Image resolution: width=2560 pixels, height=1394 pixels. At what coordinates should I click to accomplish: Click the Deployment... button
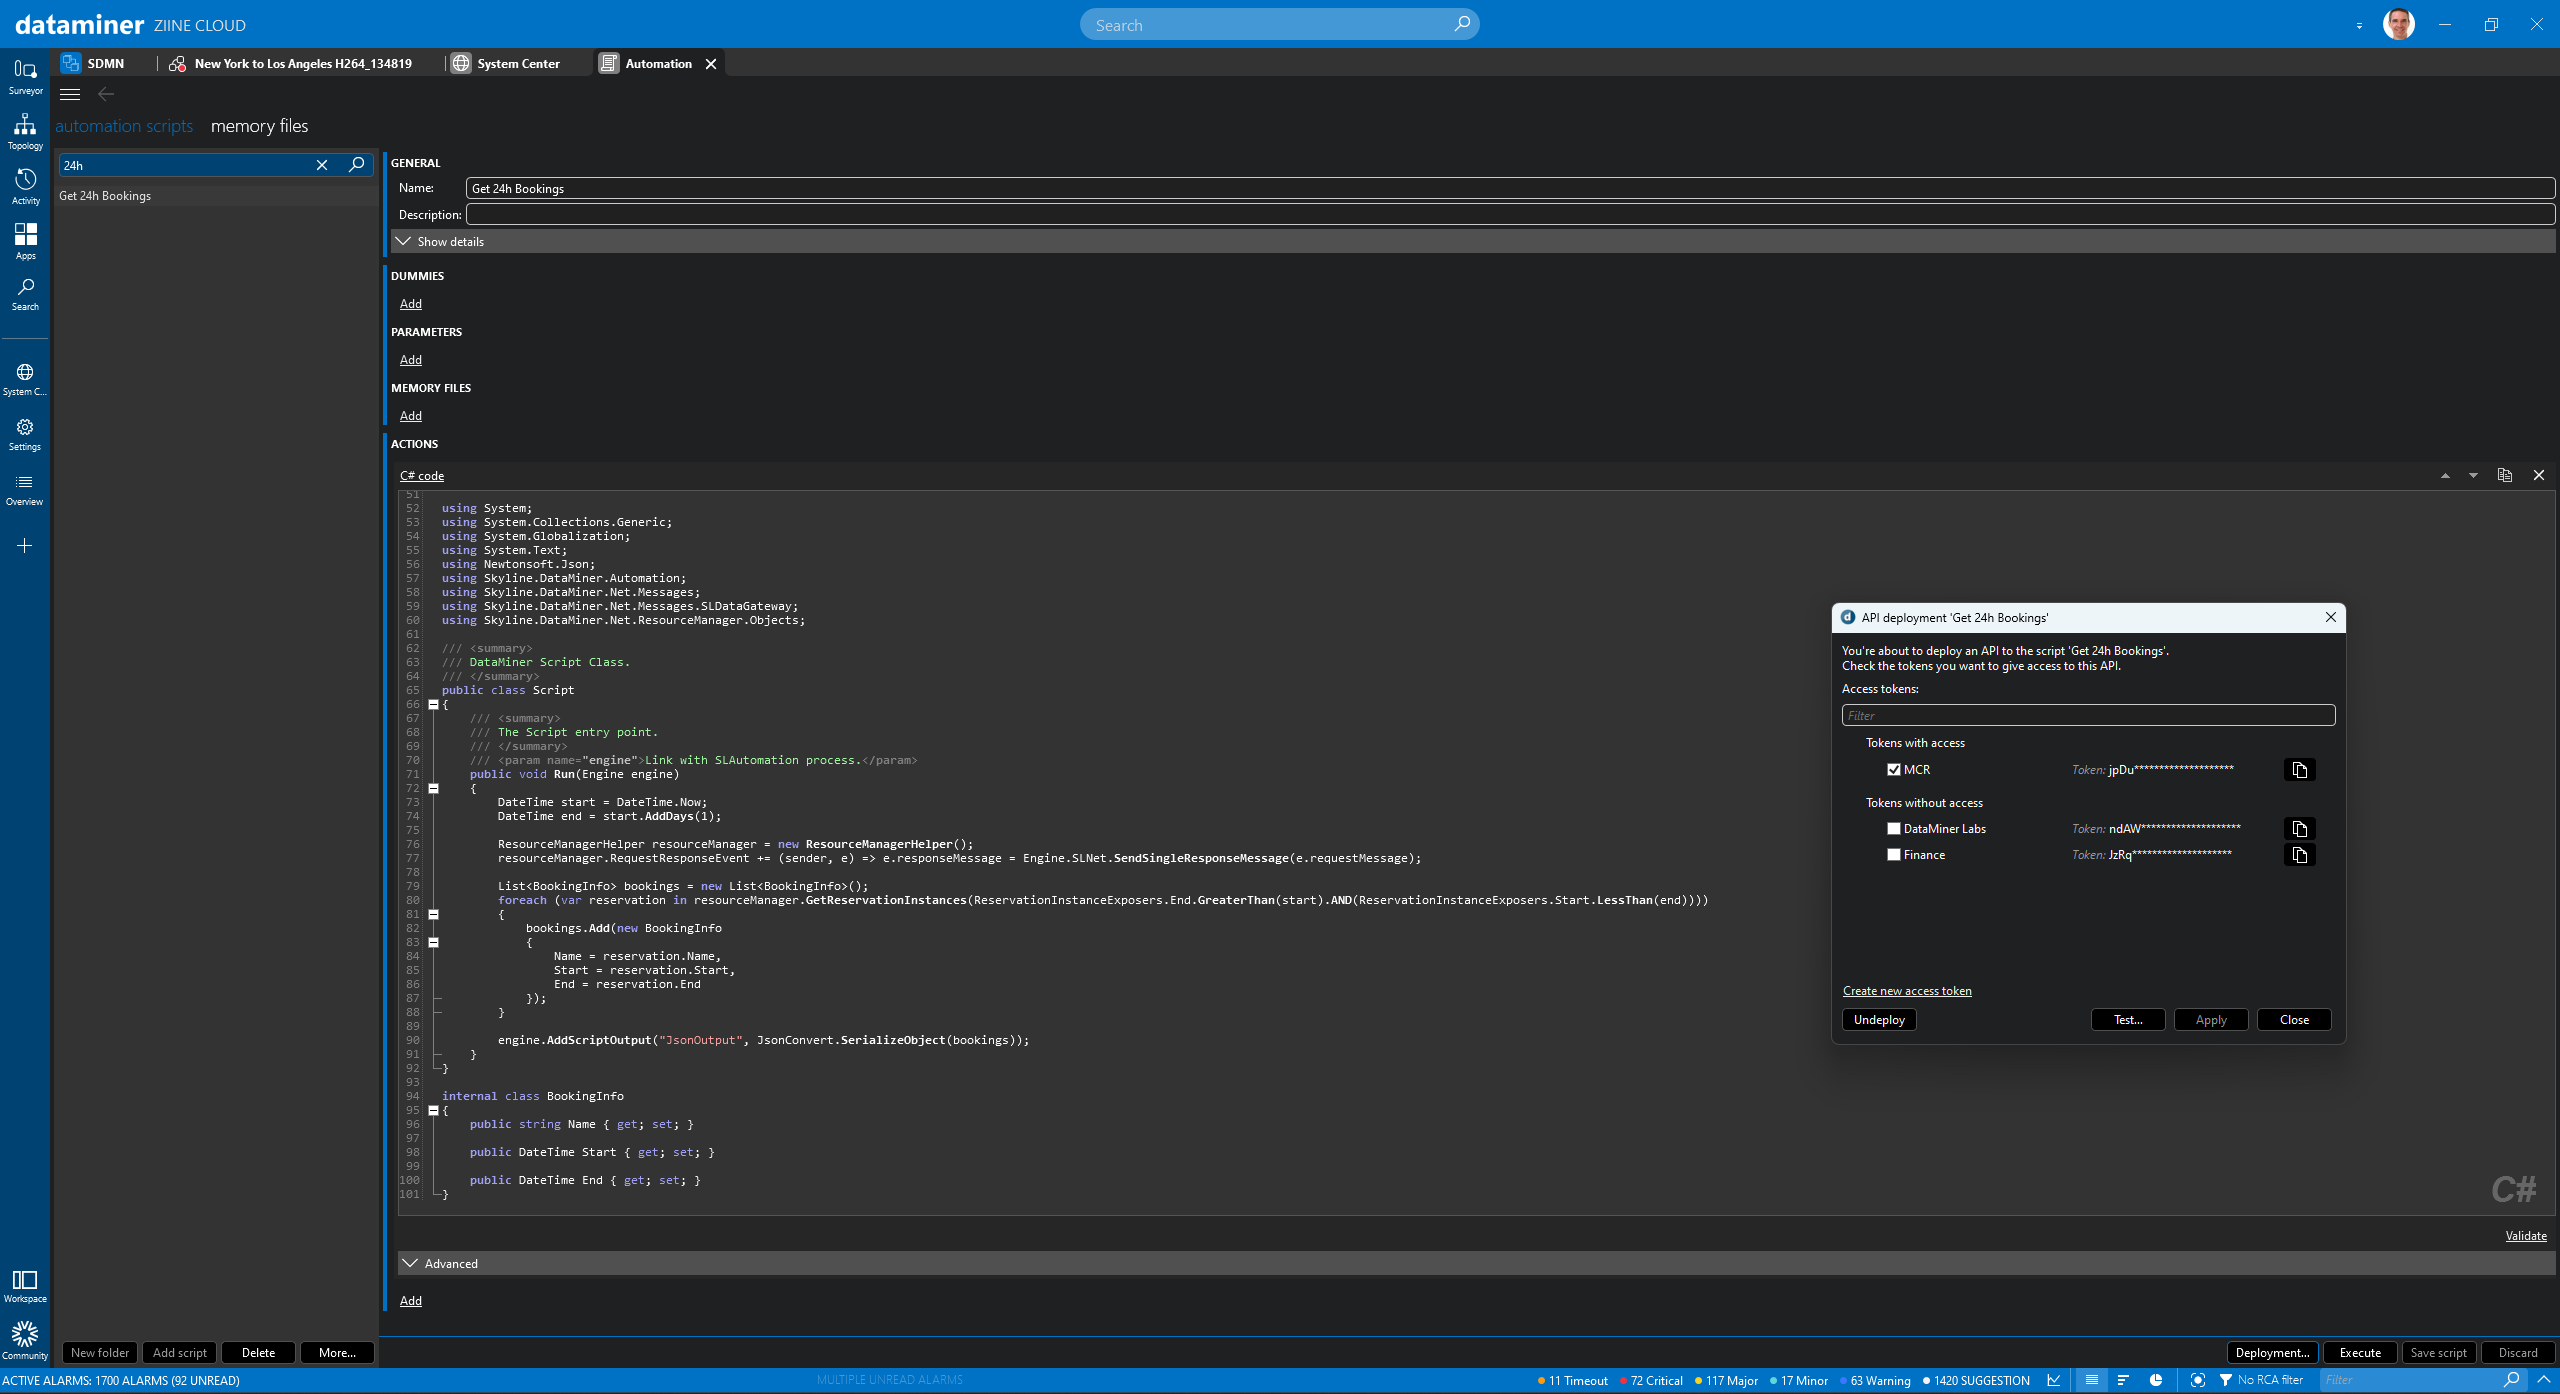coord(2273,1353)
